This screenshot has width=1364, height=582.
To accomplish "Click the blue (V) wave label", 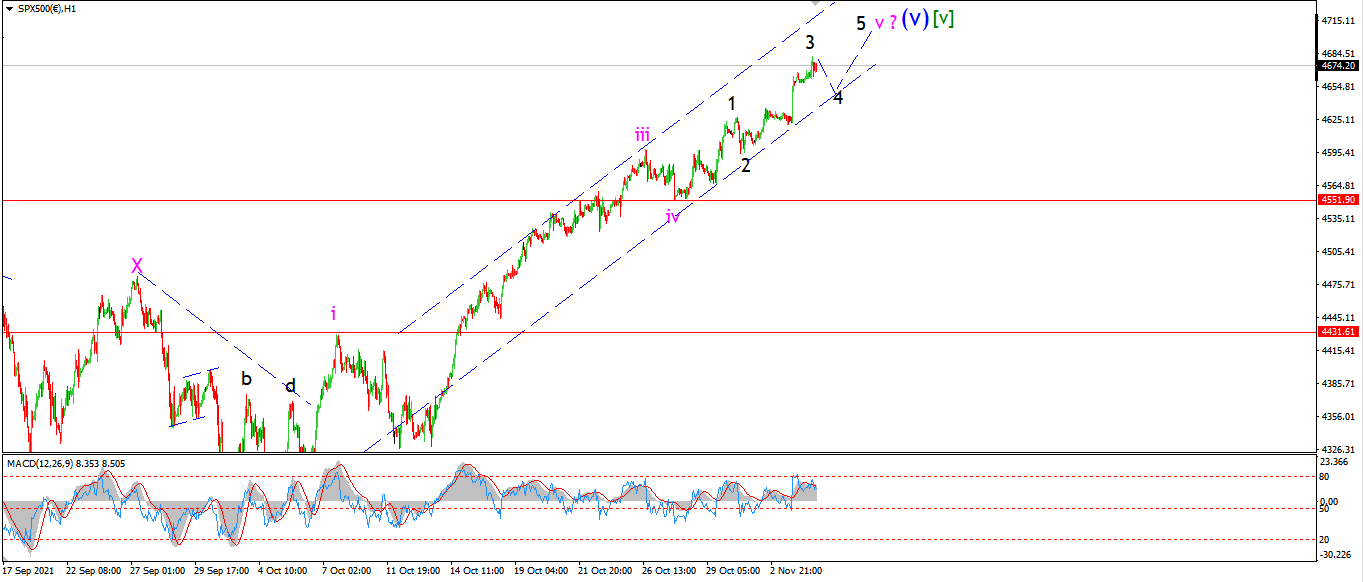I will pos(915,19).
